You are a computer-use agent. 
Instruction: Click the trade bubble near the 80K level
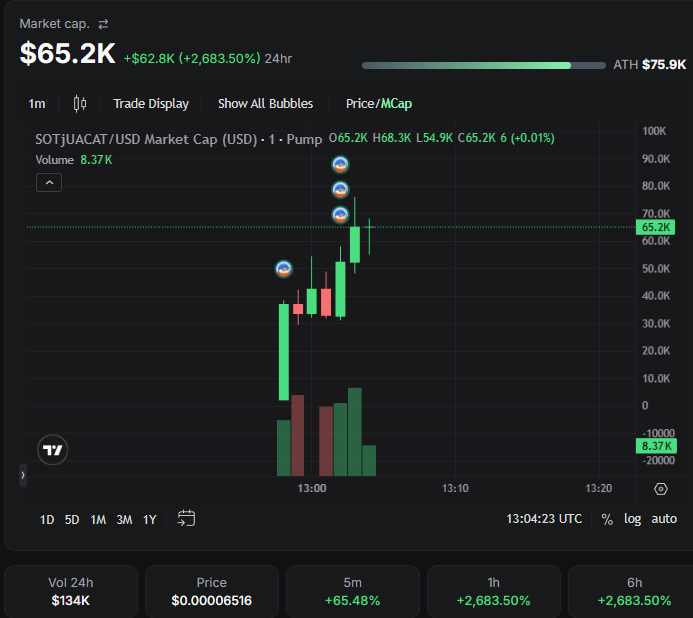tap(340, 190)
